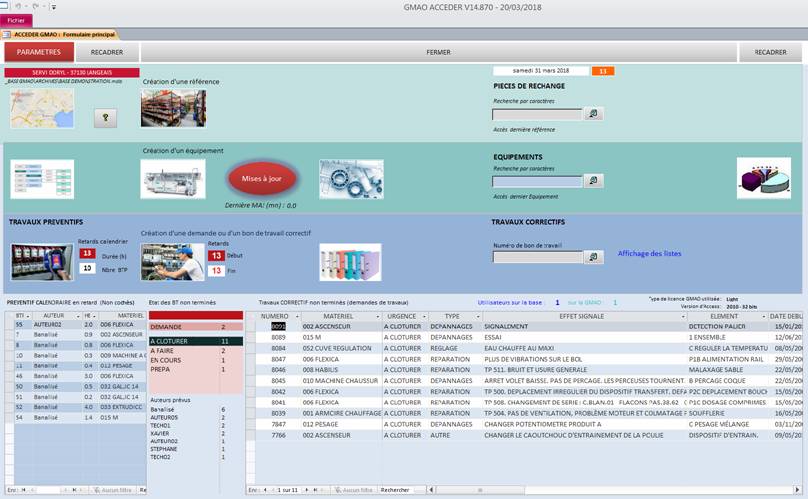This screenshot has height=499, width=808.
Task: Click the TECH01 entry in Auteurs prévus list
Action: click(160, 425)
